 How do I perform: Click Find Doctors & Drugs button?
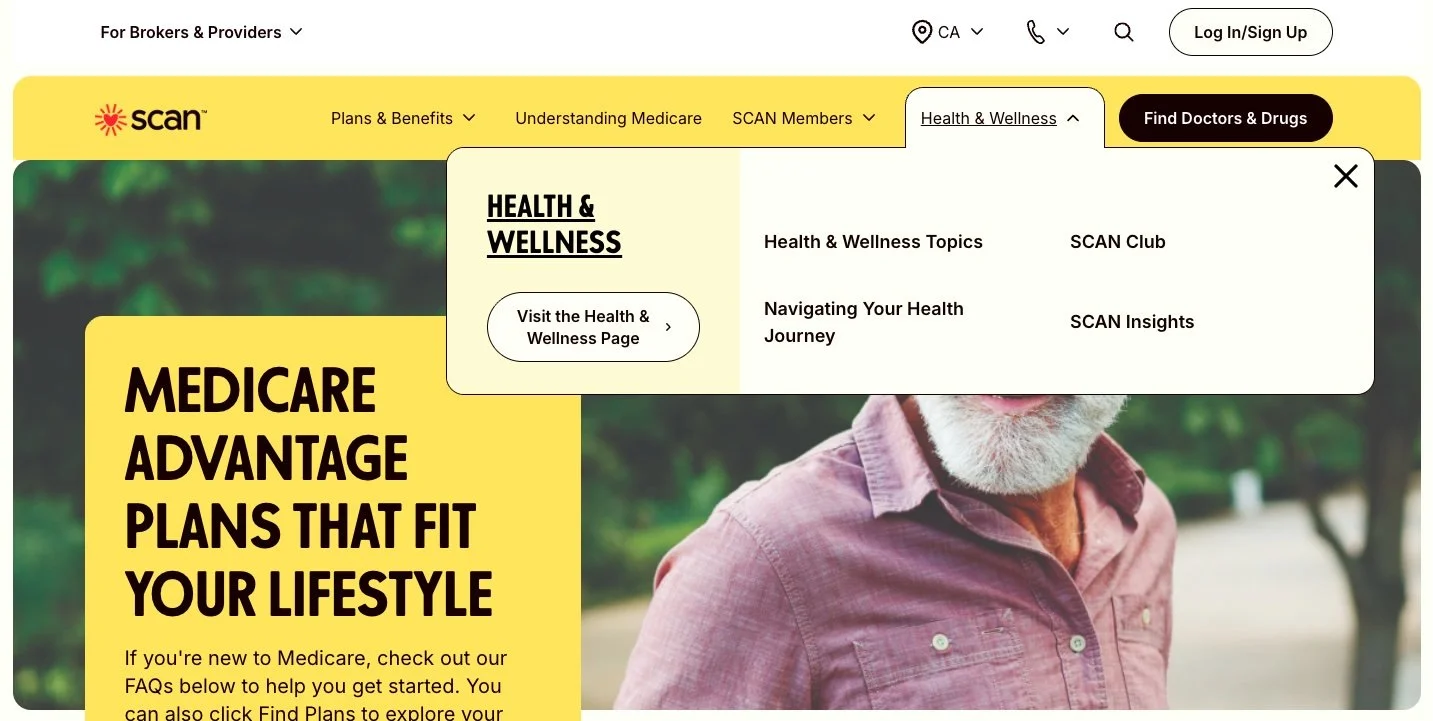(x=1225, y=118)
